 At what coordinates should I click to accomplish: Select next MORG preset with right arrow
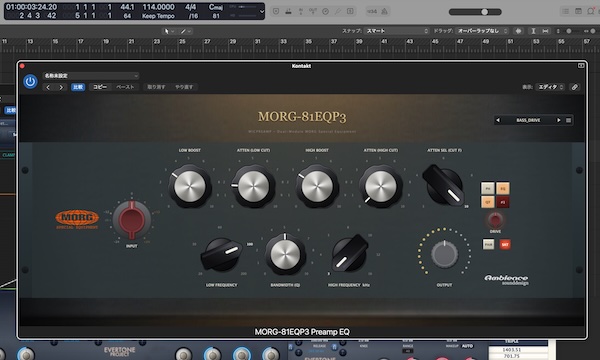point(559,120)
